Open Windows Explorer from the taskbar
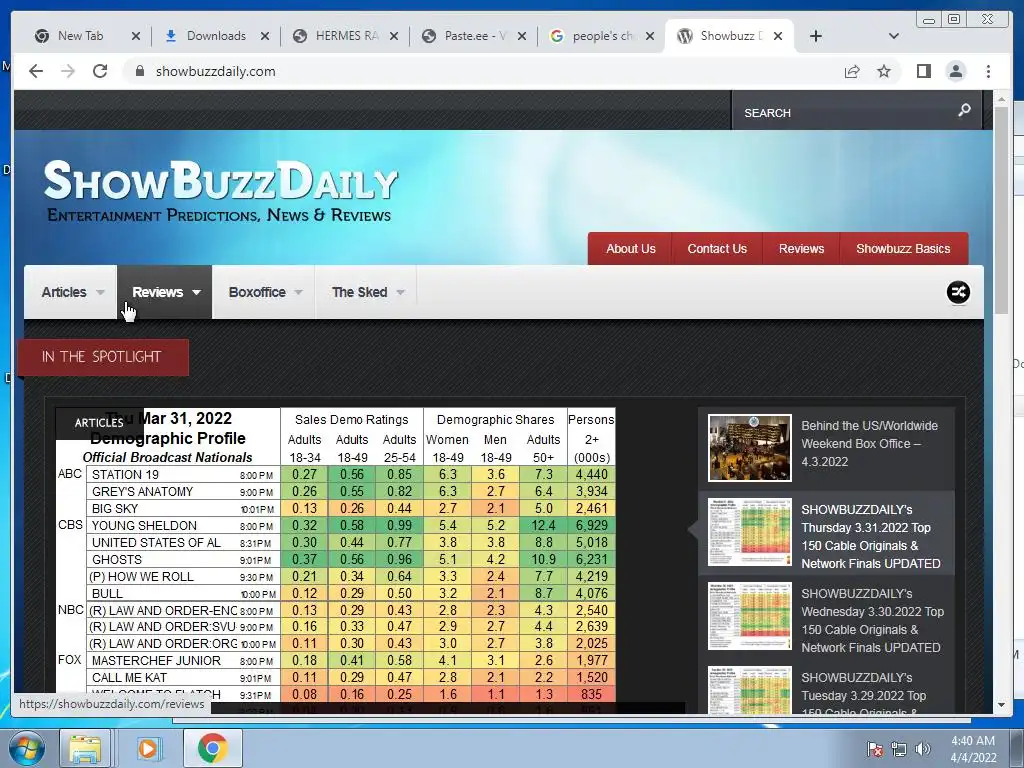 (x=84, y=748)
